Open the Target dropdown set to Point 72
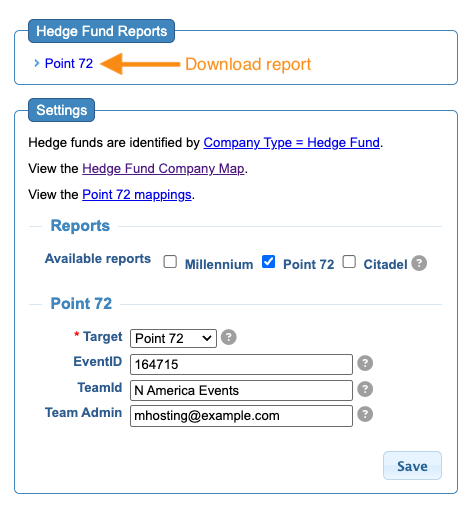 (x=173, y=338)
